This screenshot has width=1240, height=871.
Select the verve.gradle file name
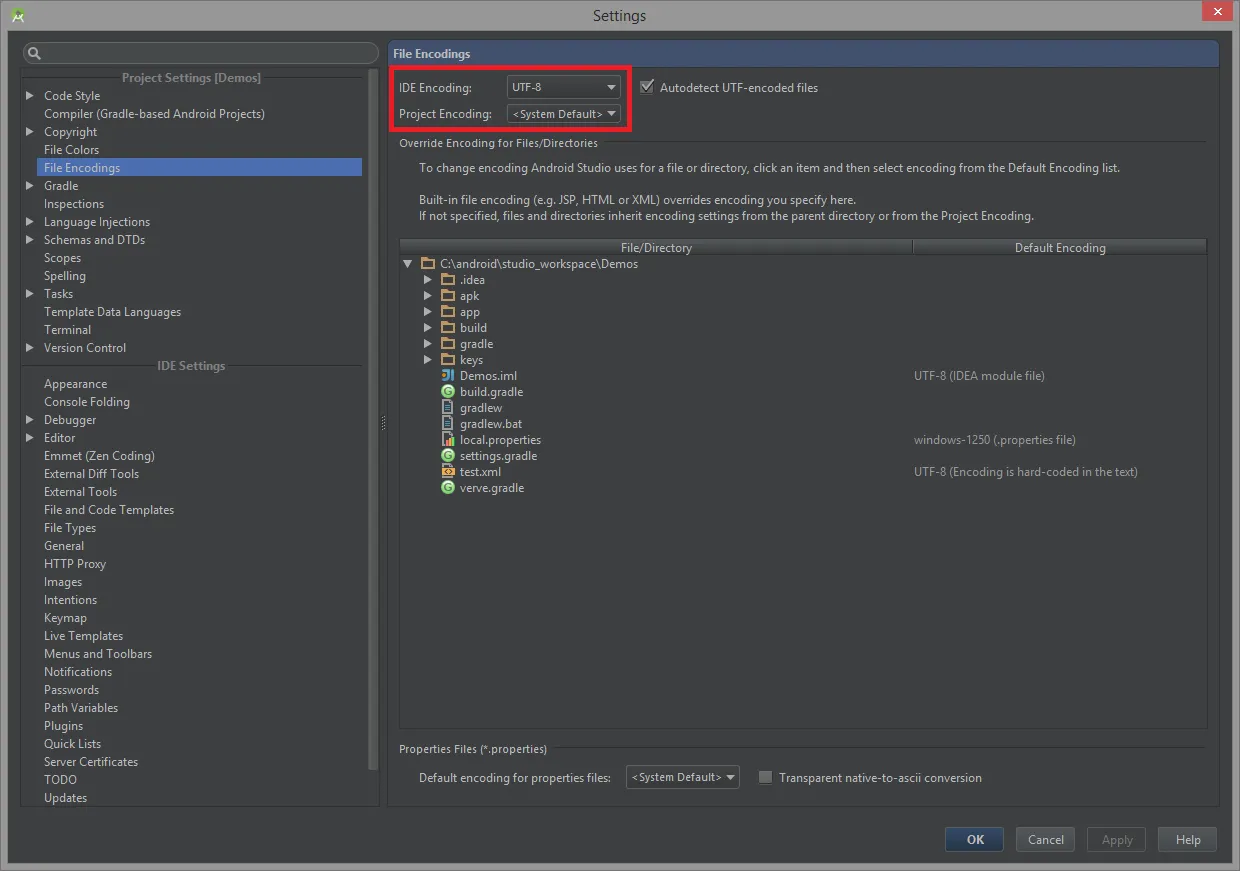492,488
